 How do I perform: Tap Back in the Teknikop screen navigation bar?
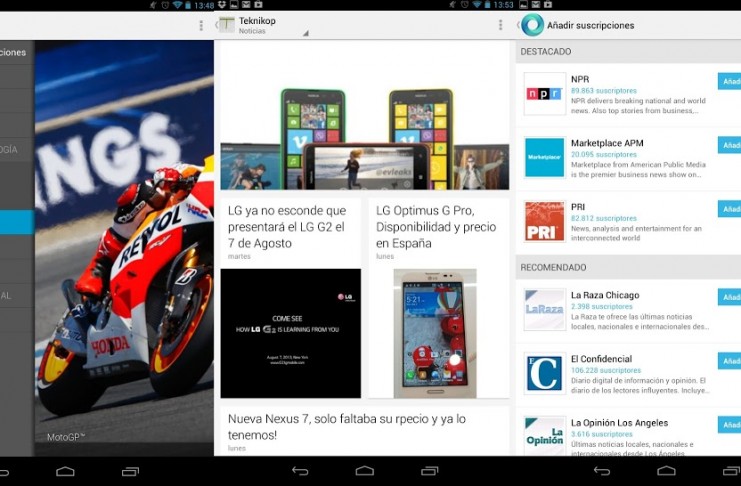click(300, 471)
